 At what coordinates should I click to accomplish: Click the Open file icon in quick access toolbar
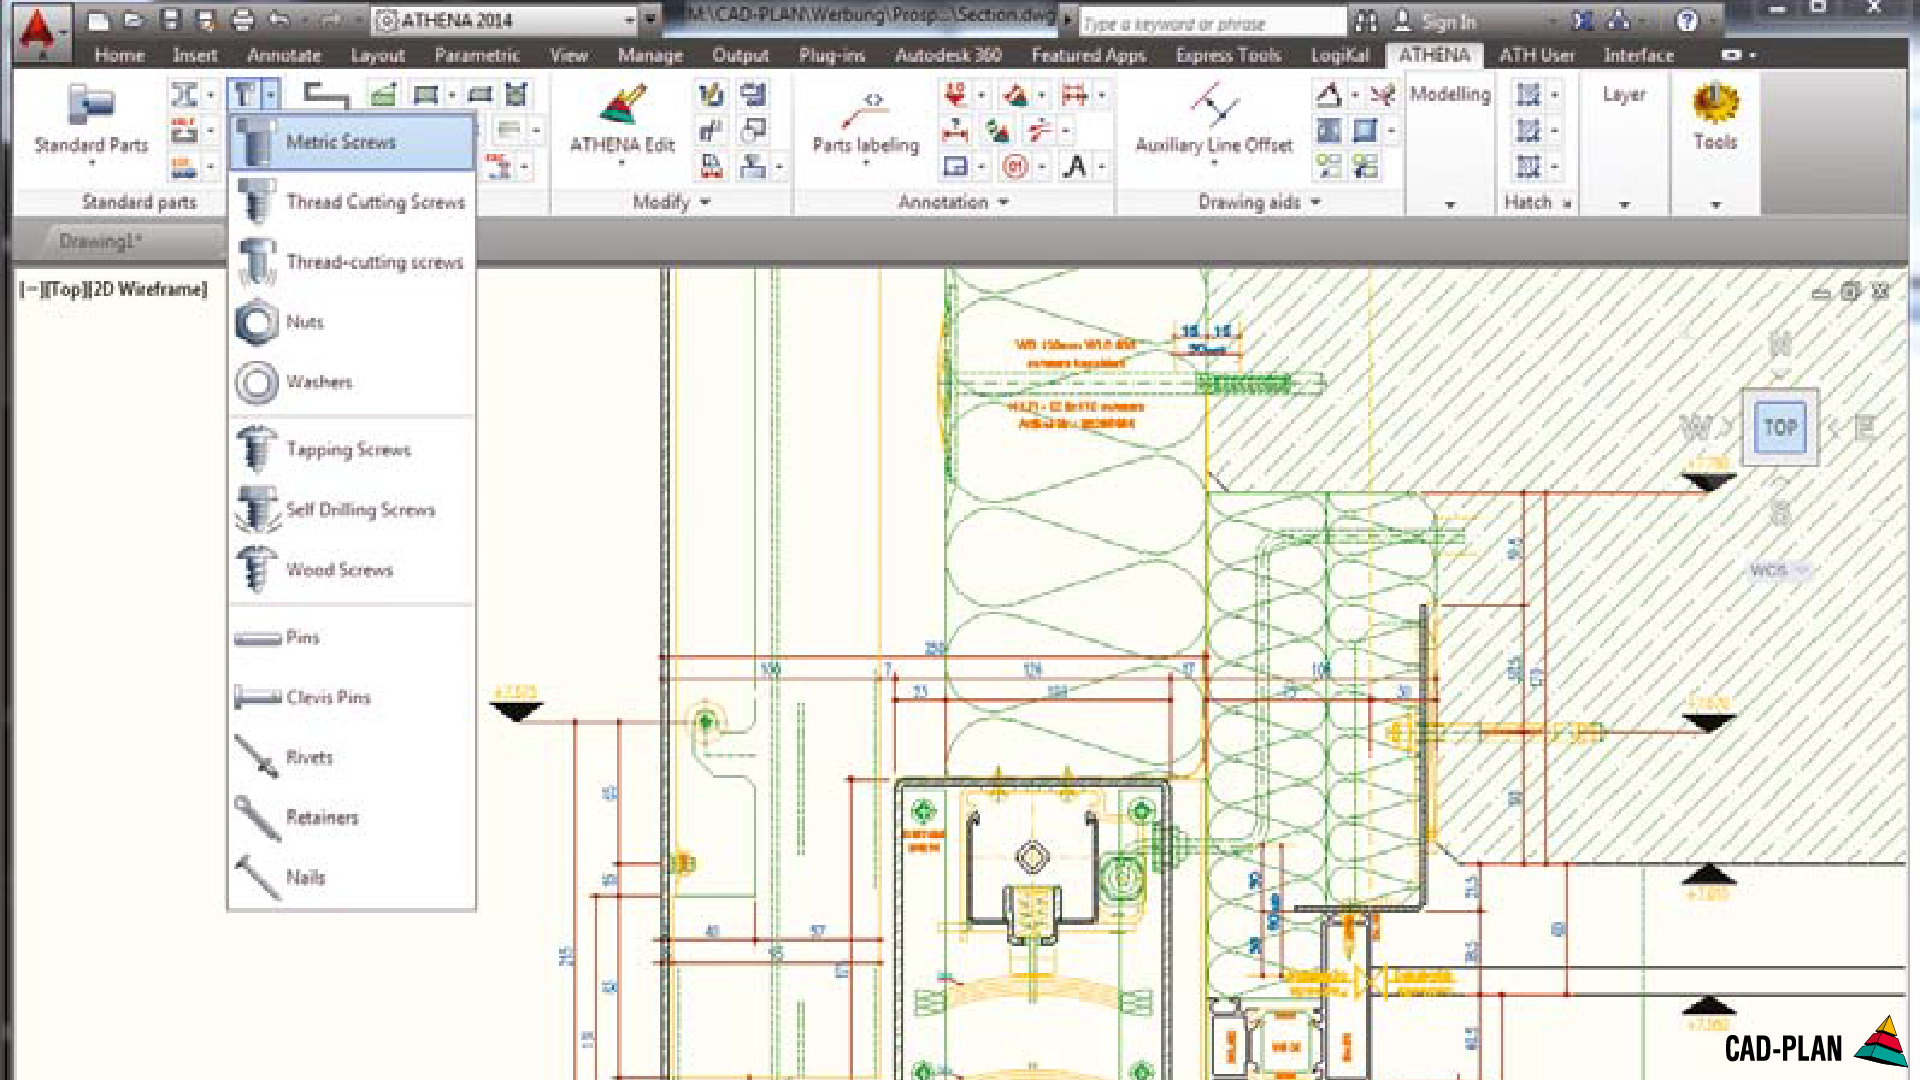click(x=133, y=20)
